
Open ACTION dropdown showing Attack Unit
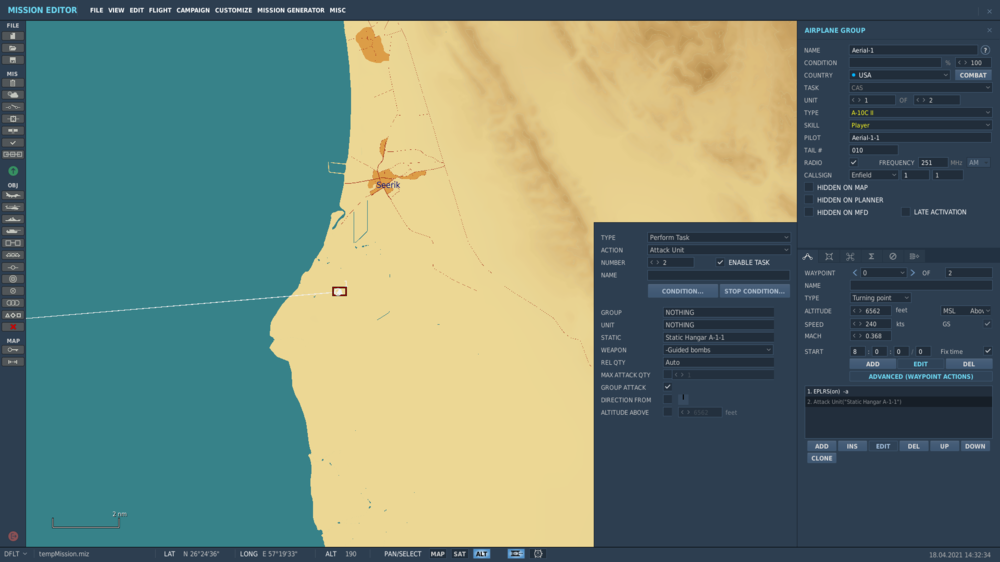pos(719,250)
